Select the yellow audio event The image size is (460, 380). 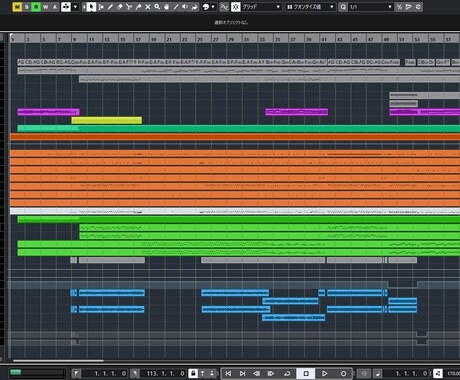(x=107, y=120)
